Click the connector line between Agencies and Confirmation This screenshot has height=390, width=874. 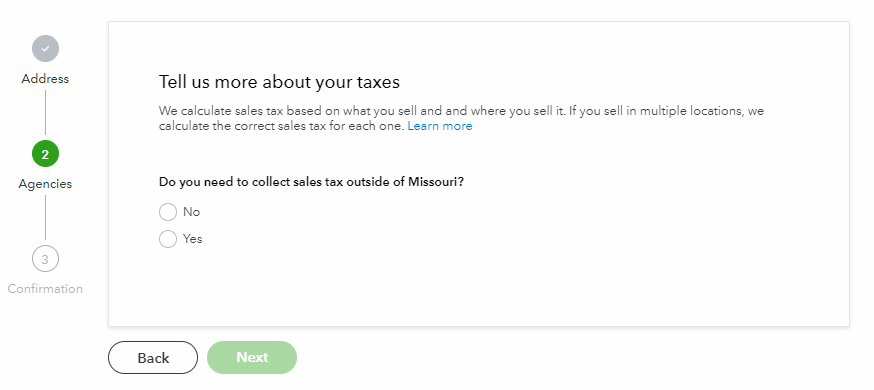click(45, 217)
